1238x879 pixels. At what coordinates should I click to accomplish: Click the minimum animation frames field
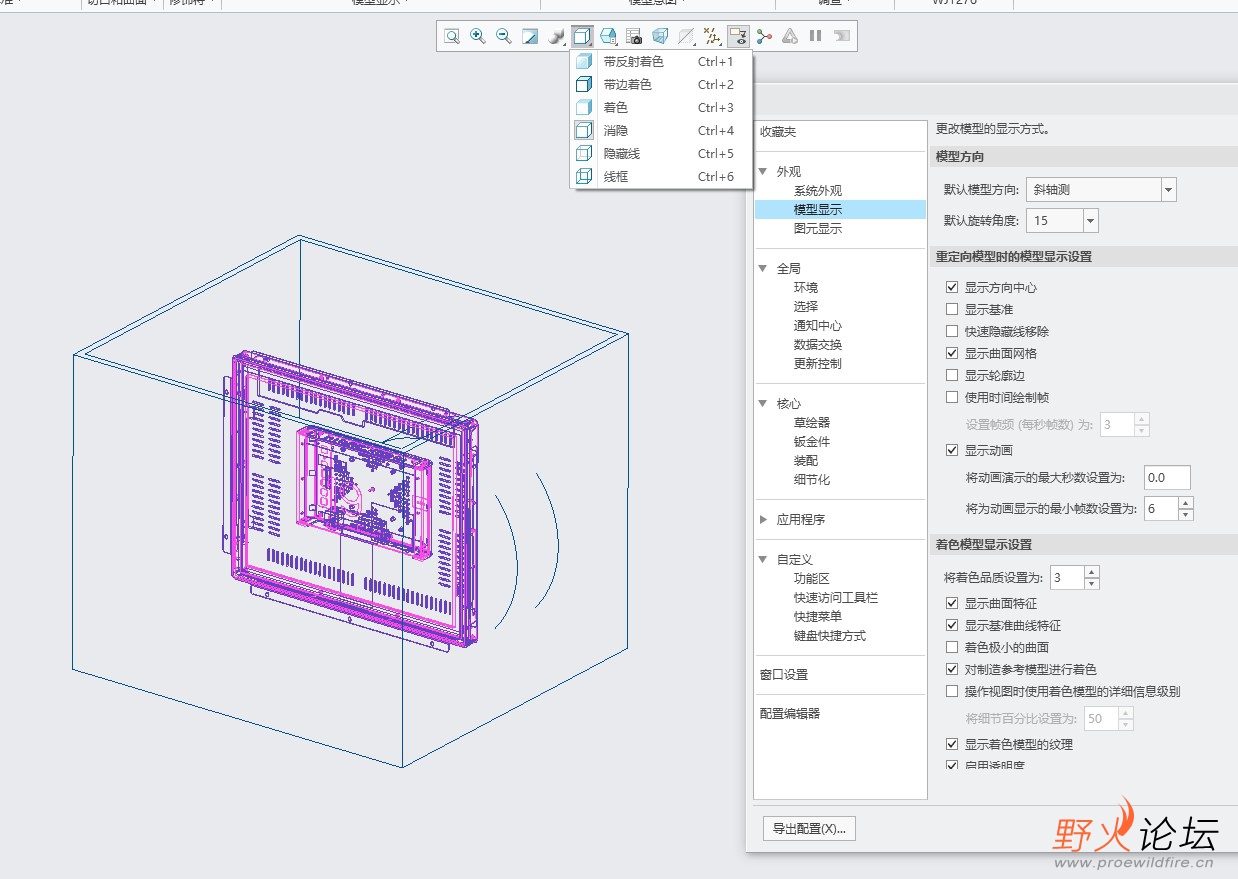coord(1161,509)
